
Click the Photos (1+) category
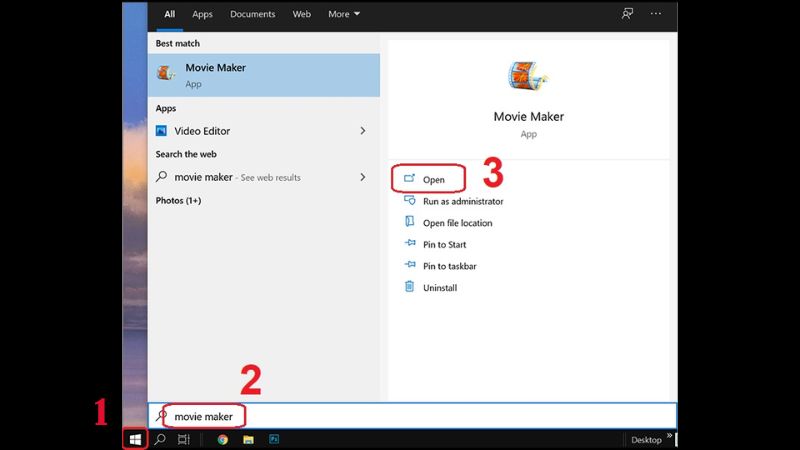click(178, 201)
